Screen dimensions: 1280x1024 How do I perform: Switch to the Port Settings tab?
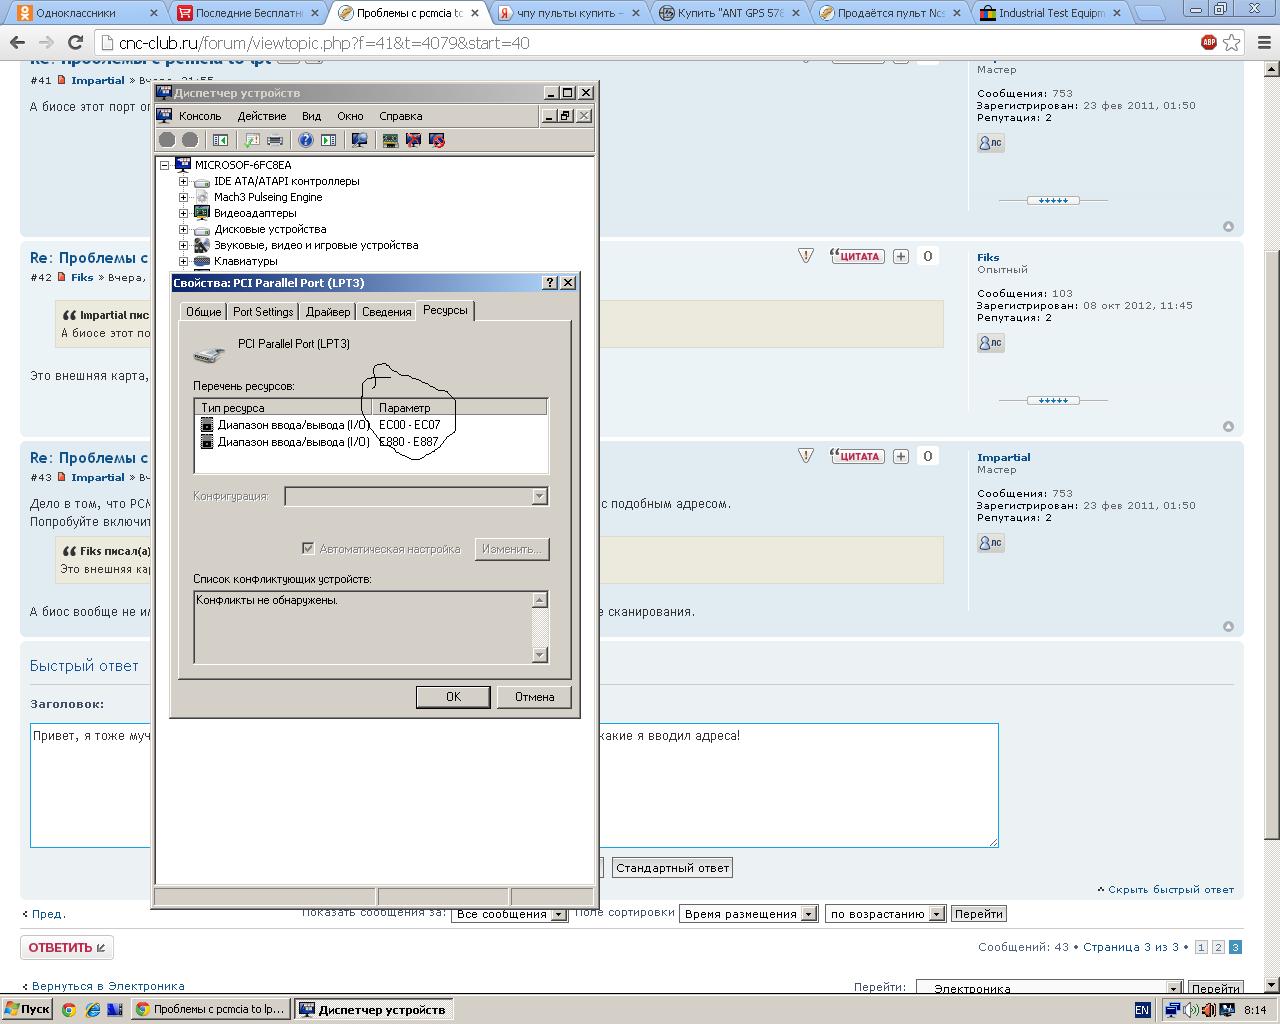(x=263, y=312)
